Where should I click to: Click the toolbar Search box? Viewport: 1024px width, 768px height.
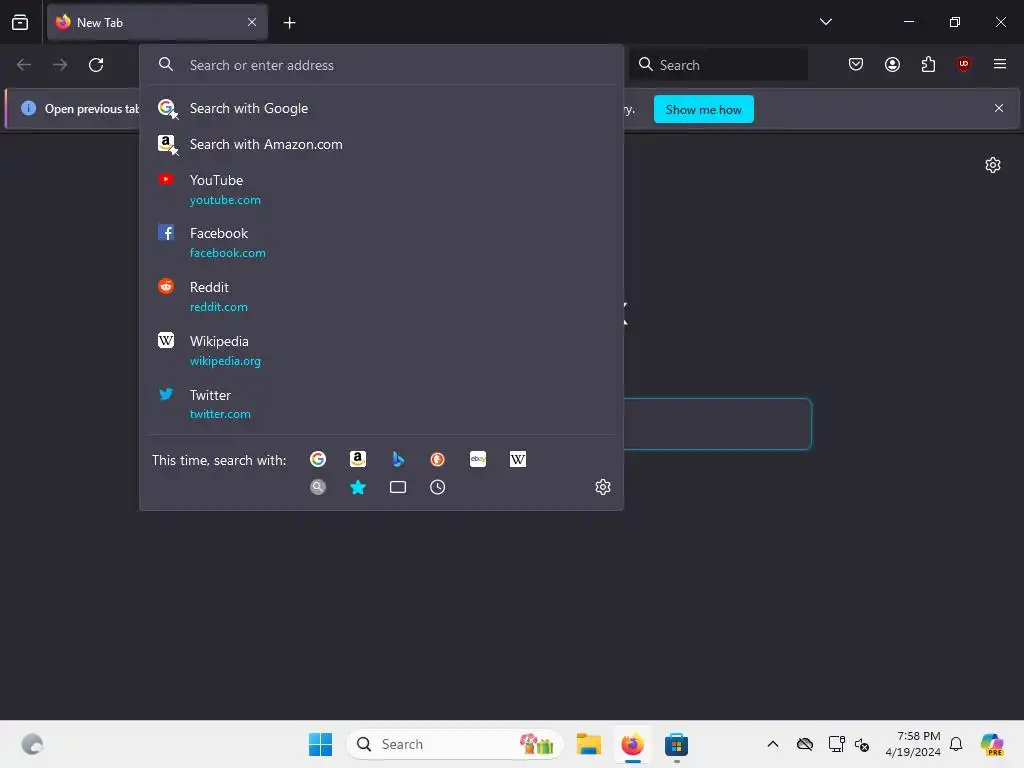[x=718, y=65]
